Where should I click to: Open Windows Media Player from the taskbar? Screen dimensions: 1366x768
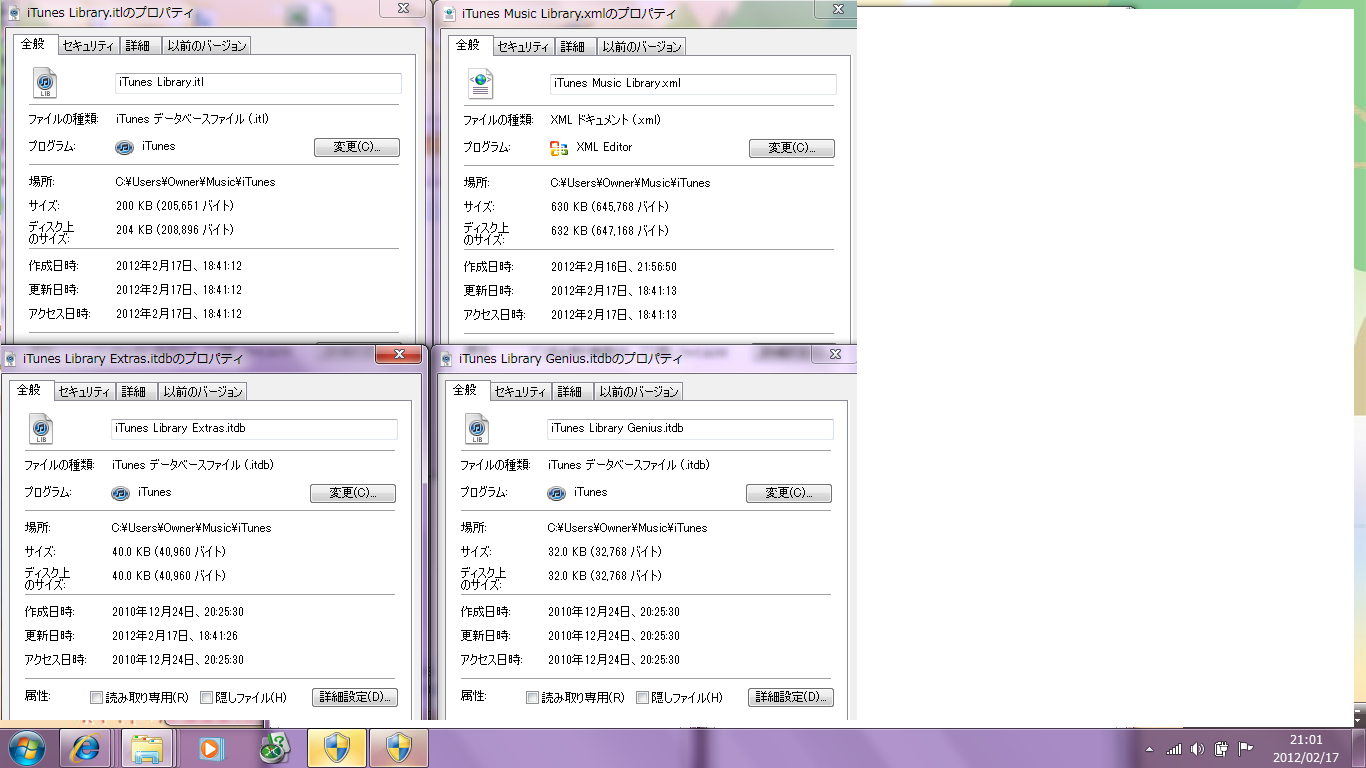[x=209, y=748]
